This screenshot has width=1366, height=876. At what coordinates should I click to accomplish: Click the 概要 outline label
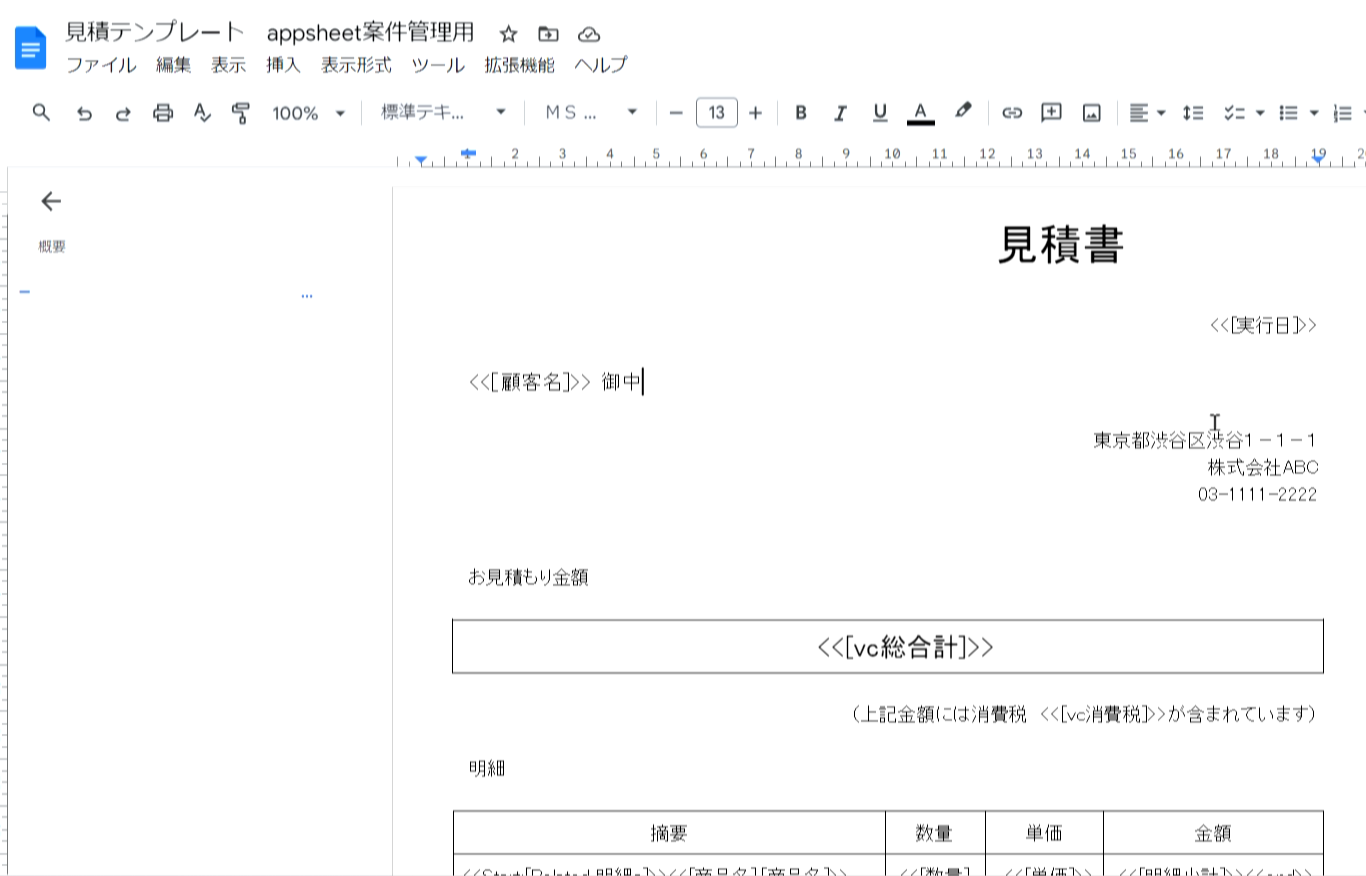52,247
